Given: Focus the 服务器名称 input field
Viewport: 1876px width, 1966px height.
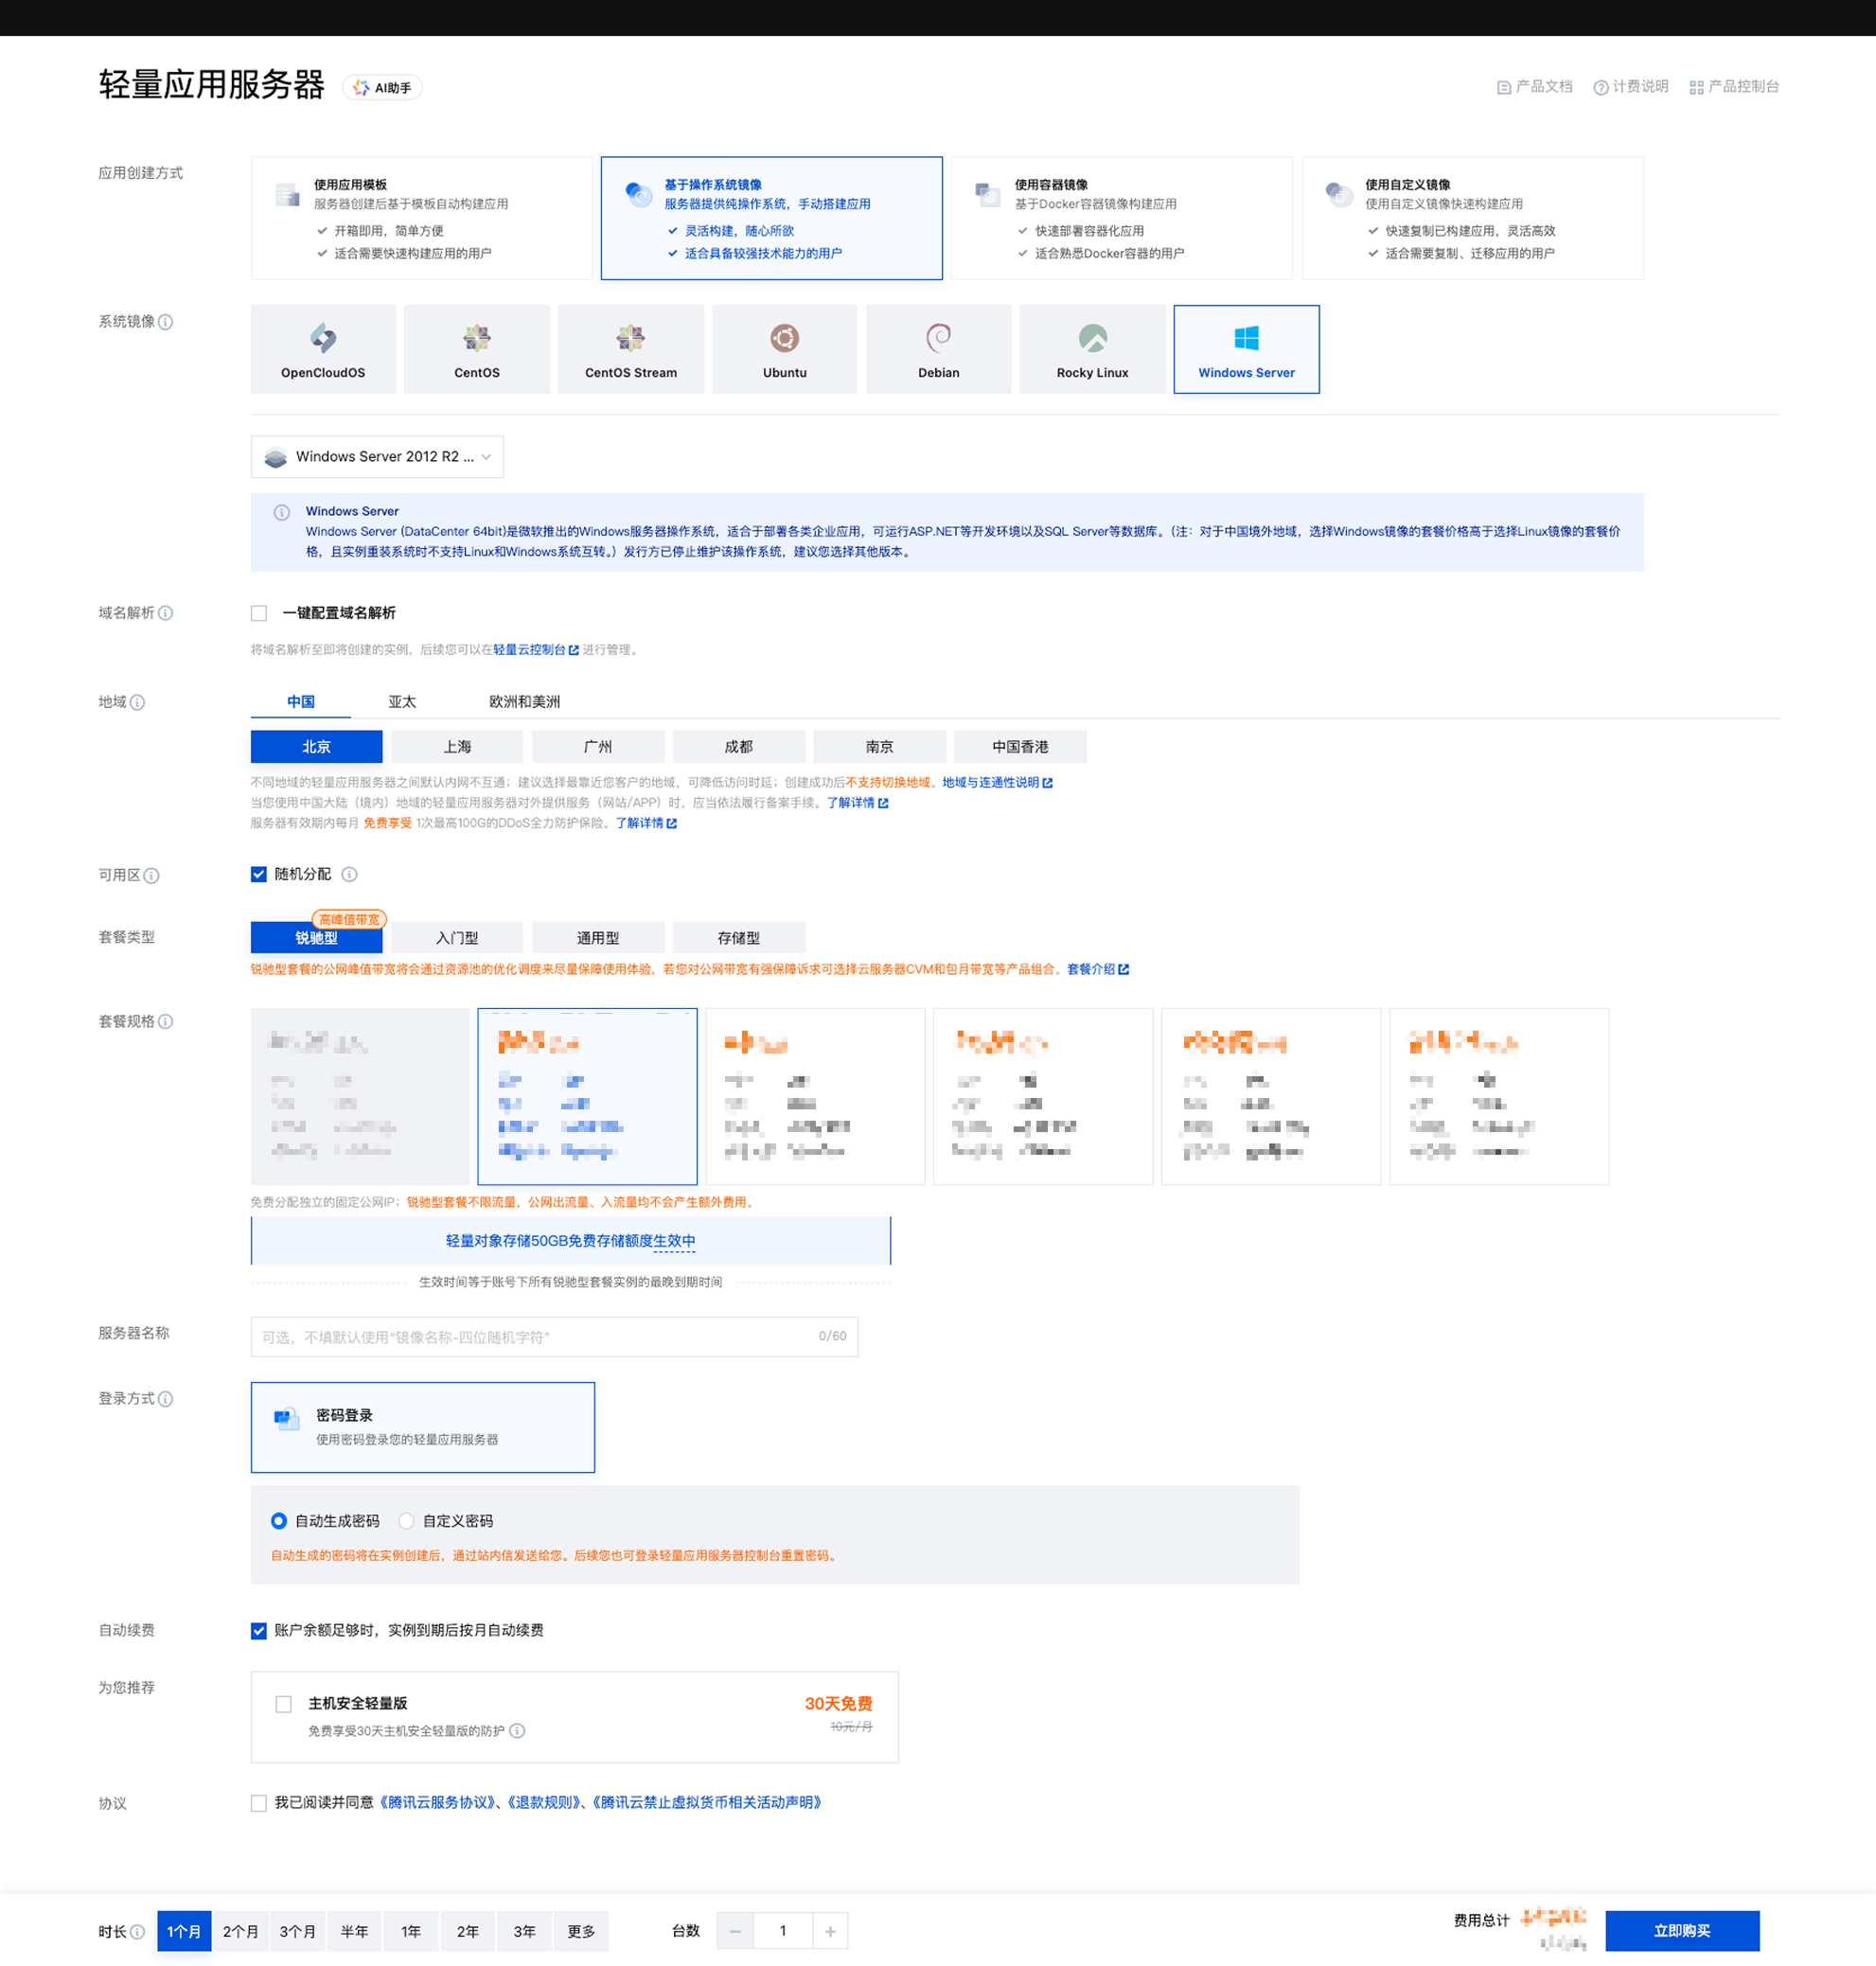Looking at the screenshot, I should [x=554, y=1337].
